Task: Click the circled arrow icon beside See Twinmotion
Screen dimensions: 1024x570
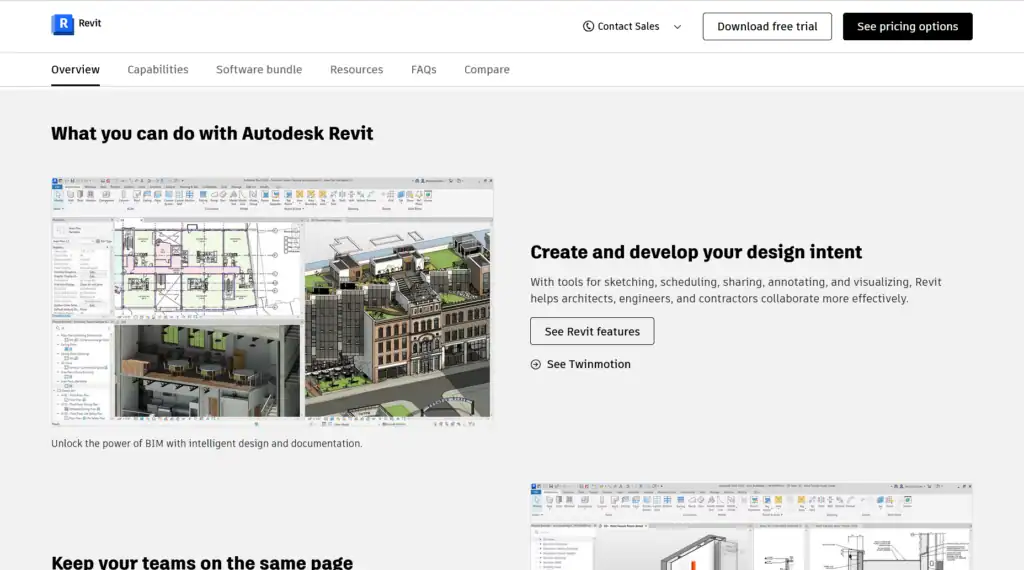Action: pos(536,364)
